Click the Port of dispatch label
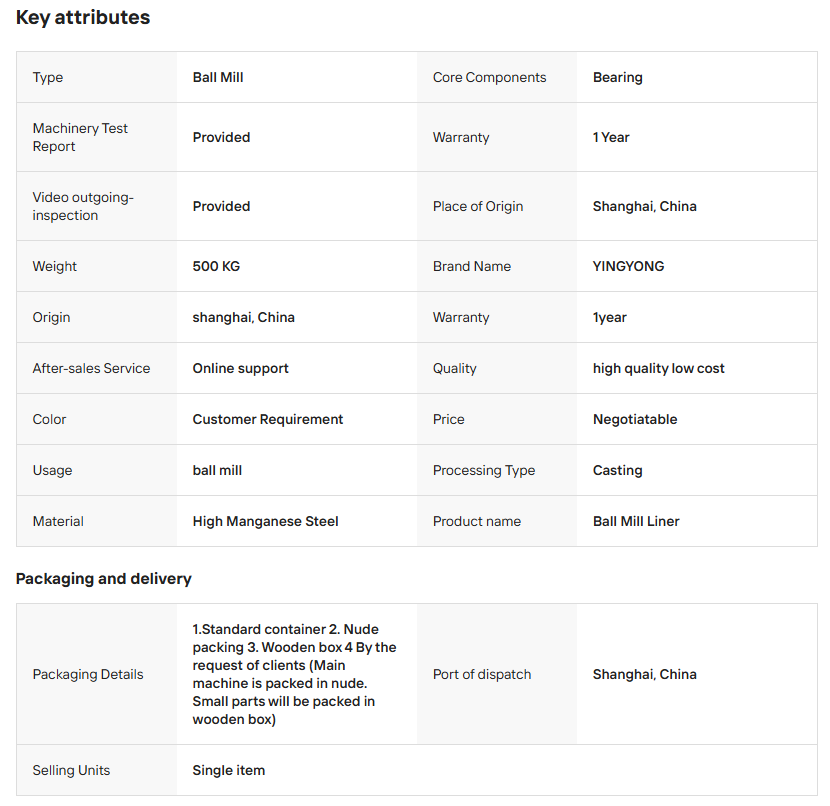Image resolution: width=830 pixels, height=806 pixels. (482, 674)
